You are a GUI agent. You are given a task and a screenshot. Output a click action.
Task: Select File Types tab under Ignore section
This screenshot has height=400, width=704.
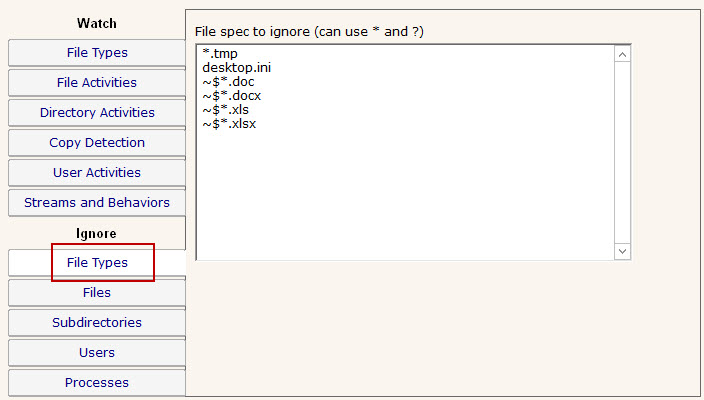point(97,263)
